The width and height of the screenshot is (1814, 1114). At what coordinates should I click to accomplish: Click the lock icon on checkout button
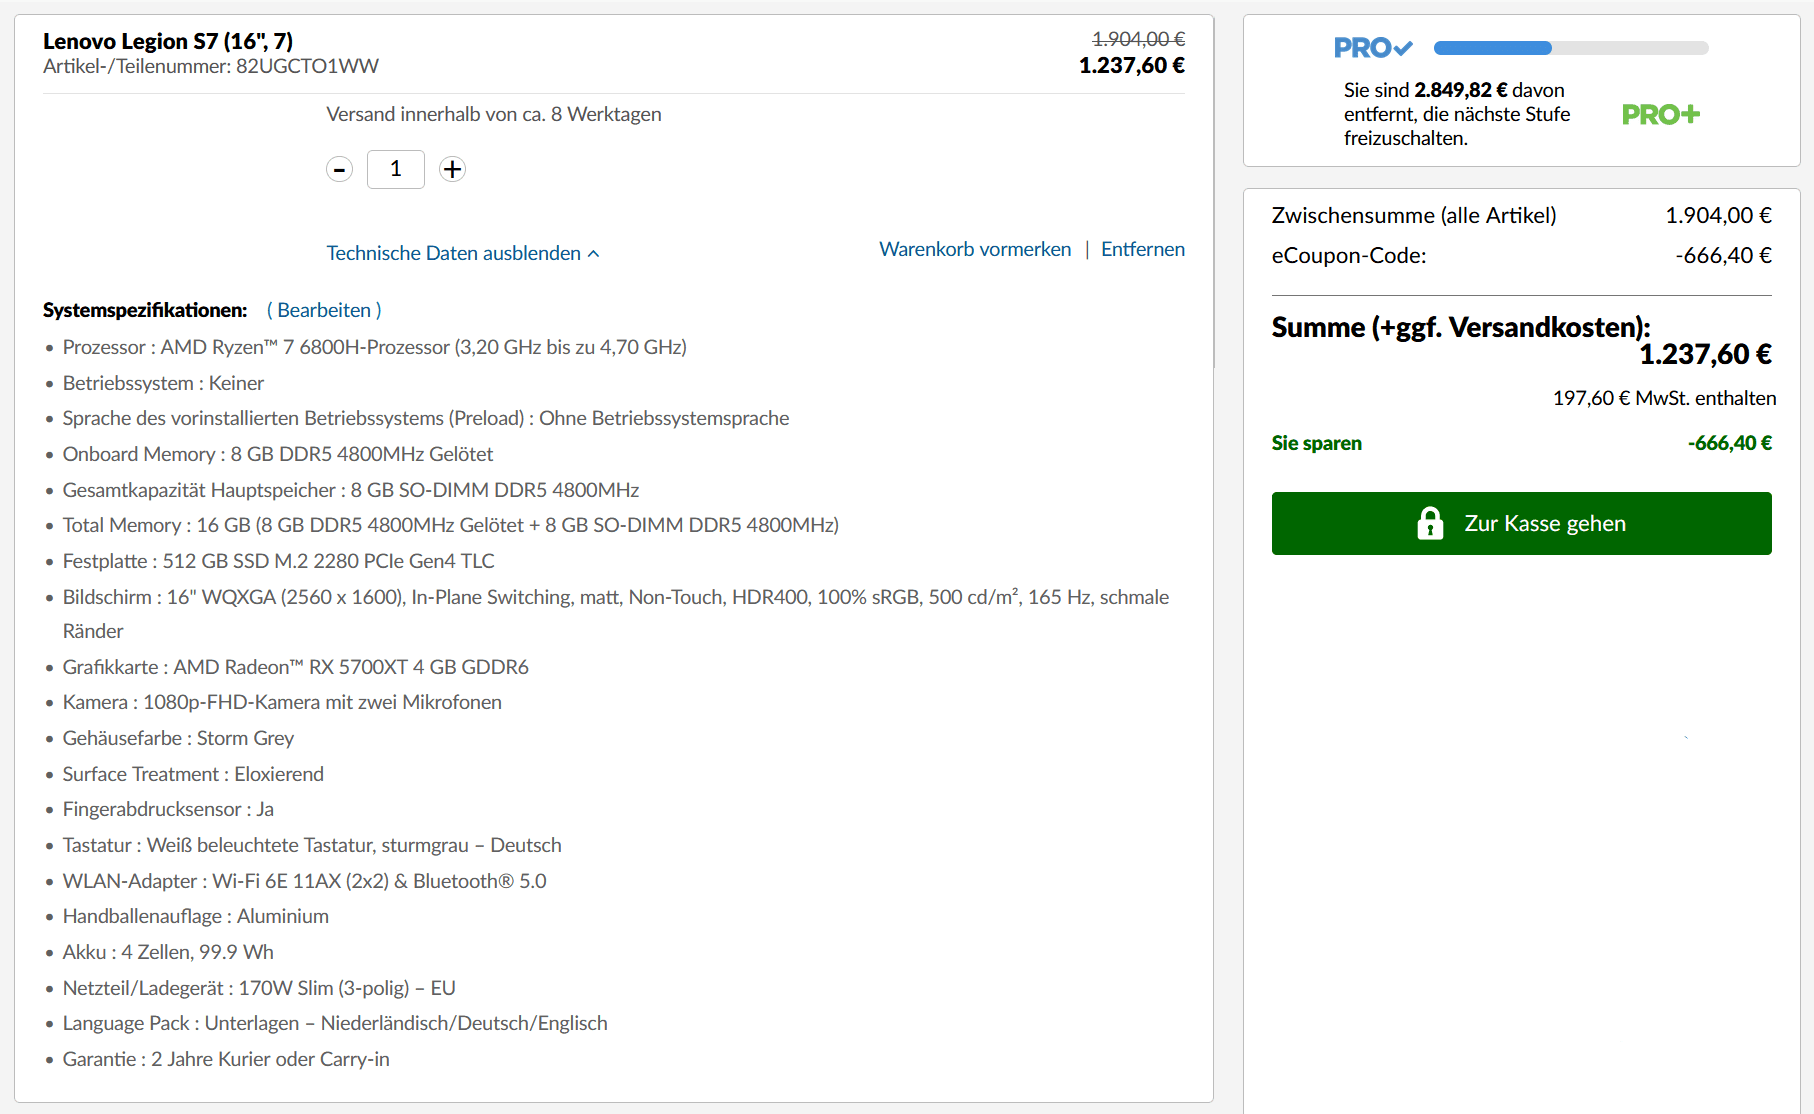1430,523
